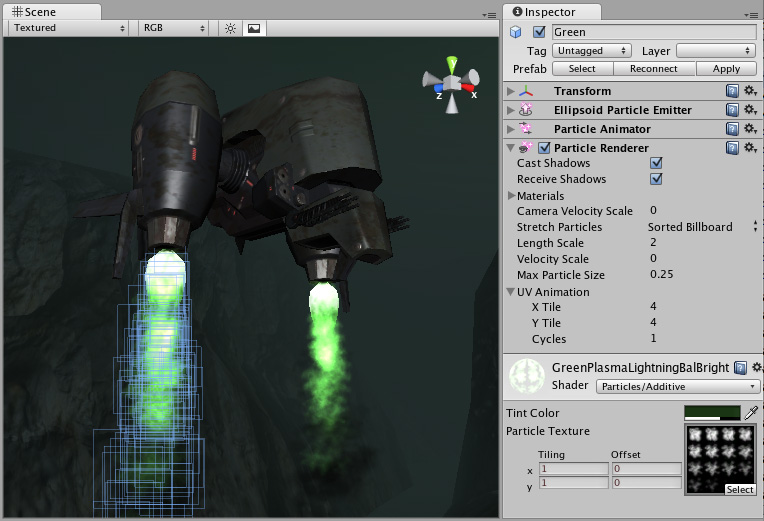Screen dimensions: 764x521
Task: Open Particle Renderer gear settings menu
Action: (750, 148)
